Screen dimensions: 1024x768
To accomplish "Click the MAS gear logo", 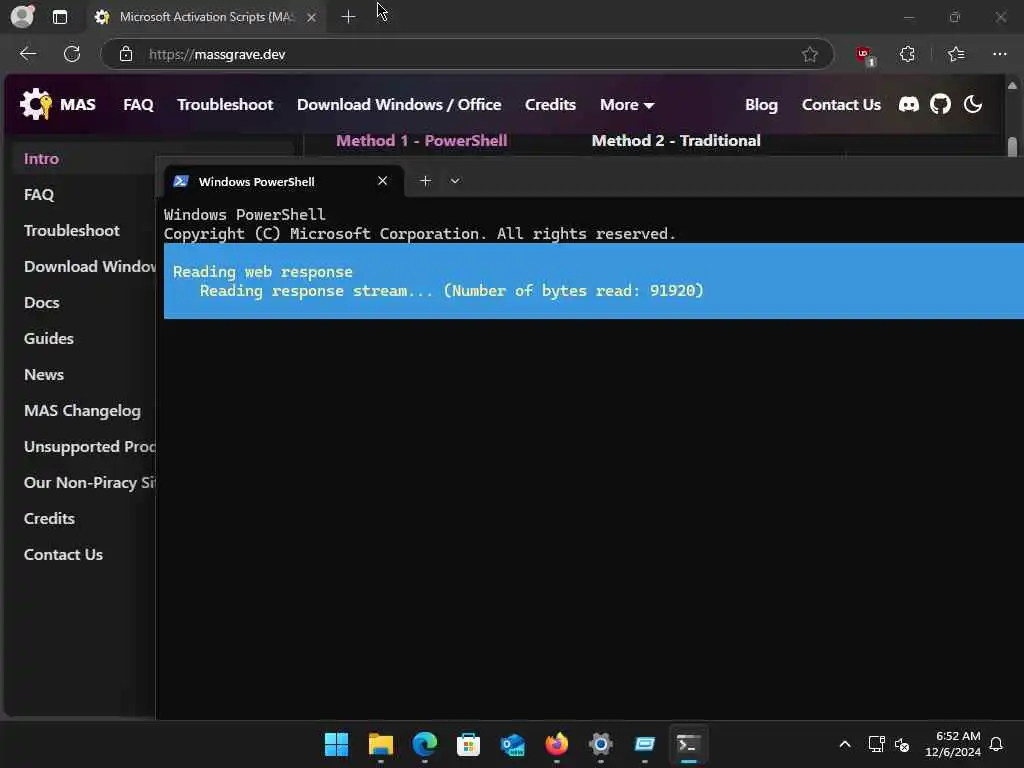I will click(35, 104).
